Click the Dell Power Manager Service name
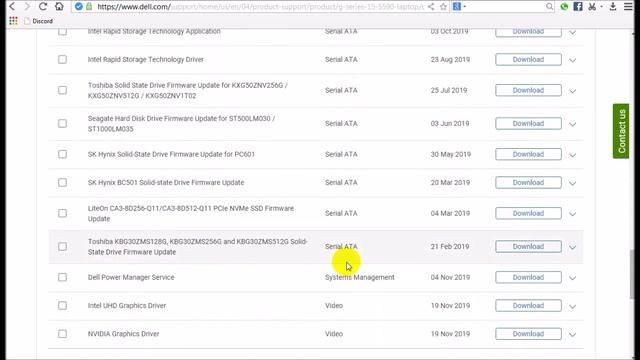 [131, 277]
